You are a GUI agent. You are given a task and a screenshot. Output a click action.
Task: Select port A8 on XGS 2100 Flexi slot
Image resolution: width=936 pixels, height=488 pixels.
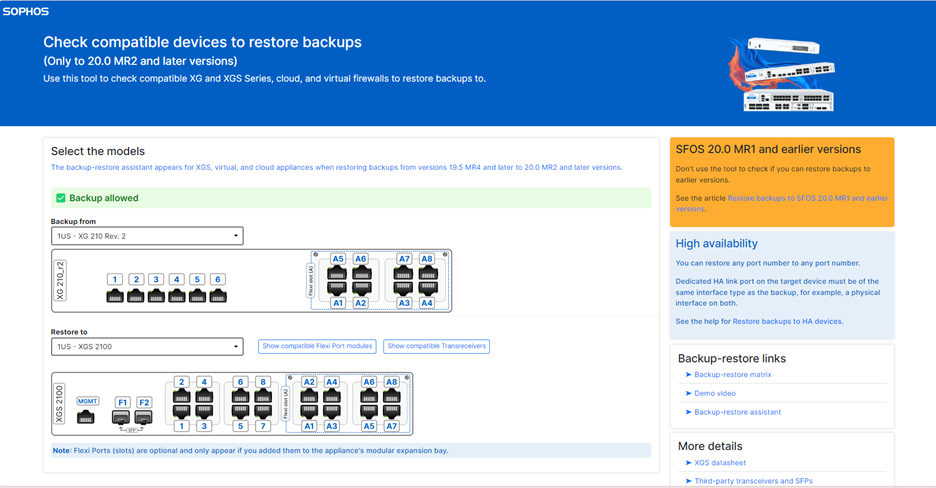click(x=392, y=397)
